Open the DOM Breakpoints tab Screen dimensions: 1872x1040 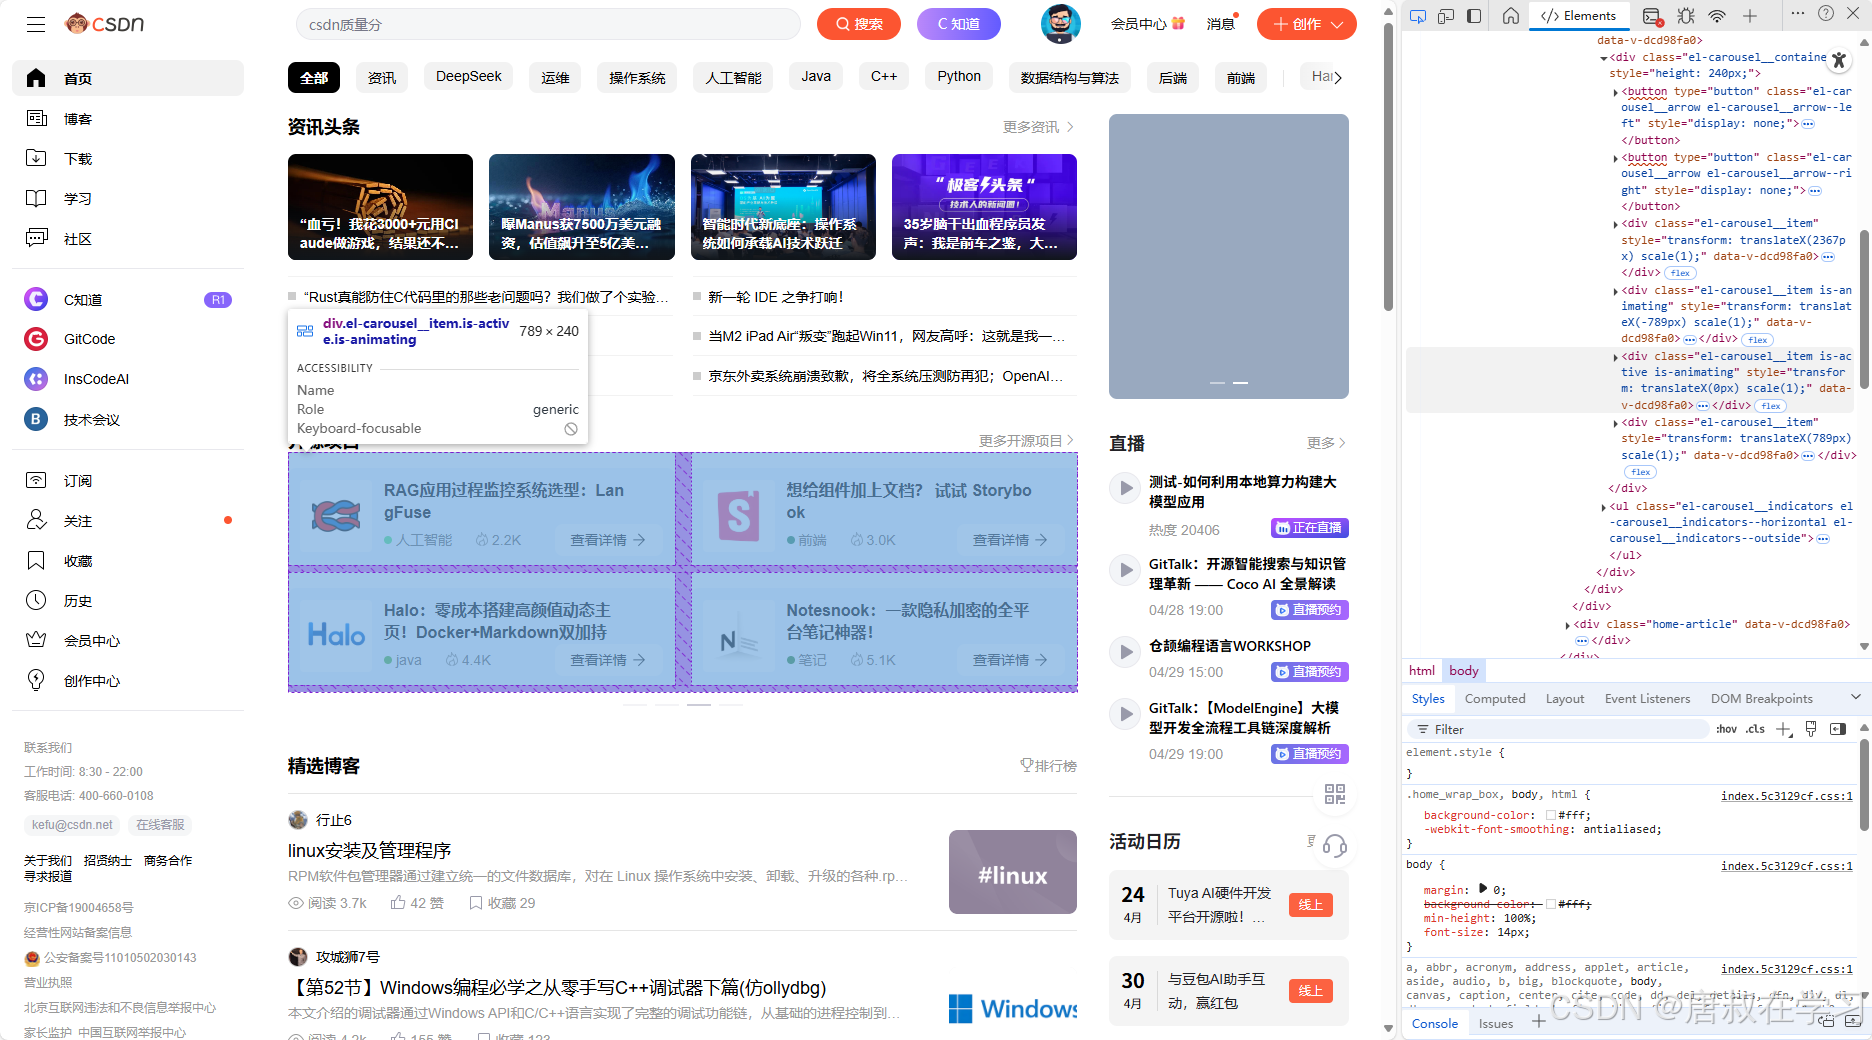(x=1761, y=699)
